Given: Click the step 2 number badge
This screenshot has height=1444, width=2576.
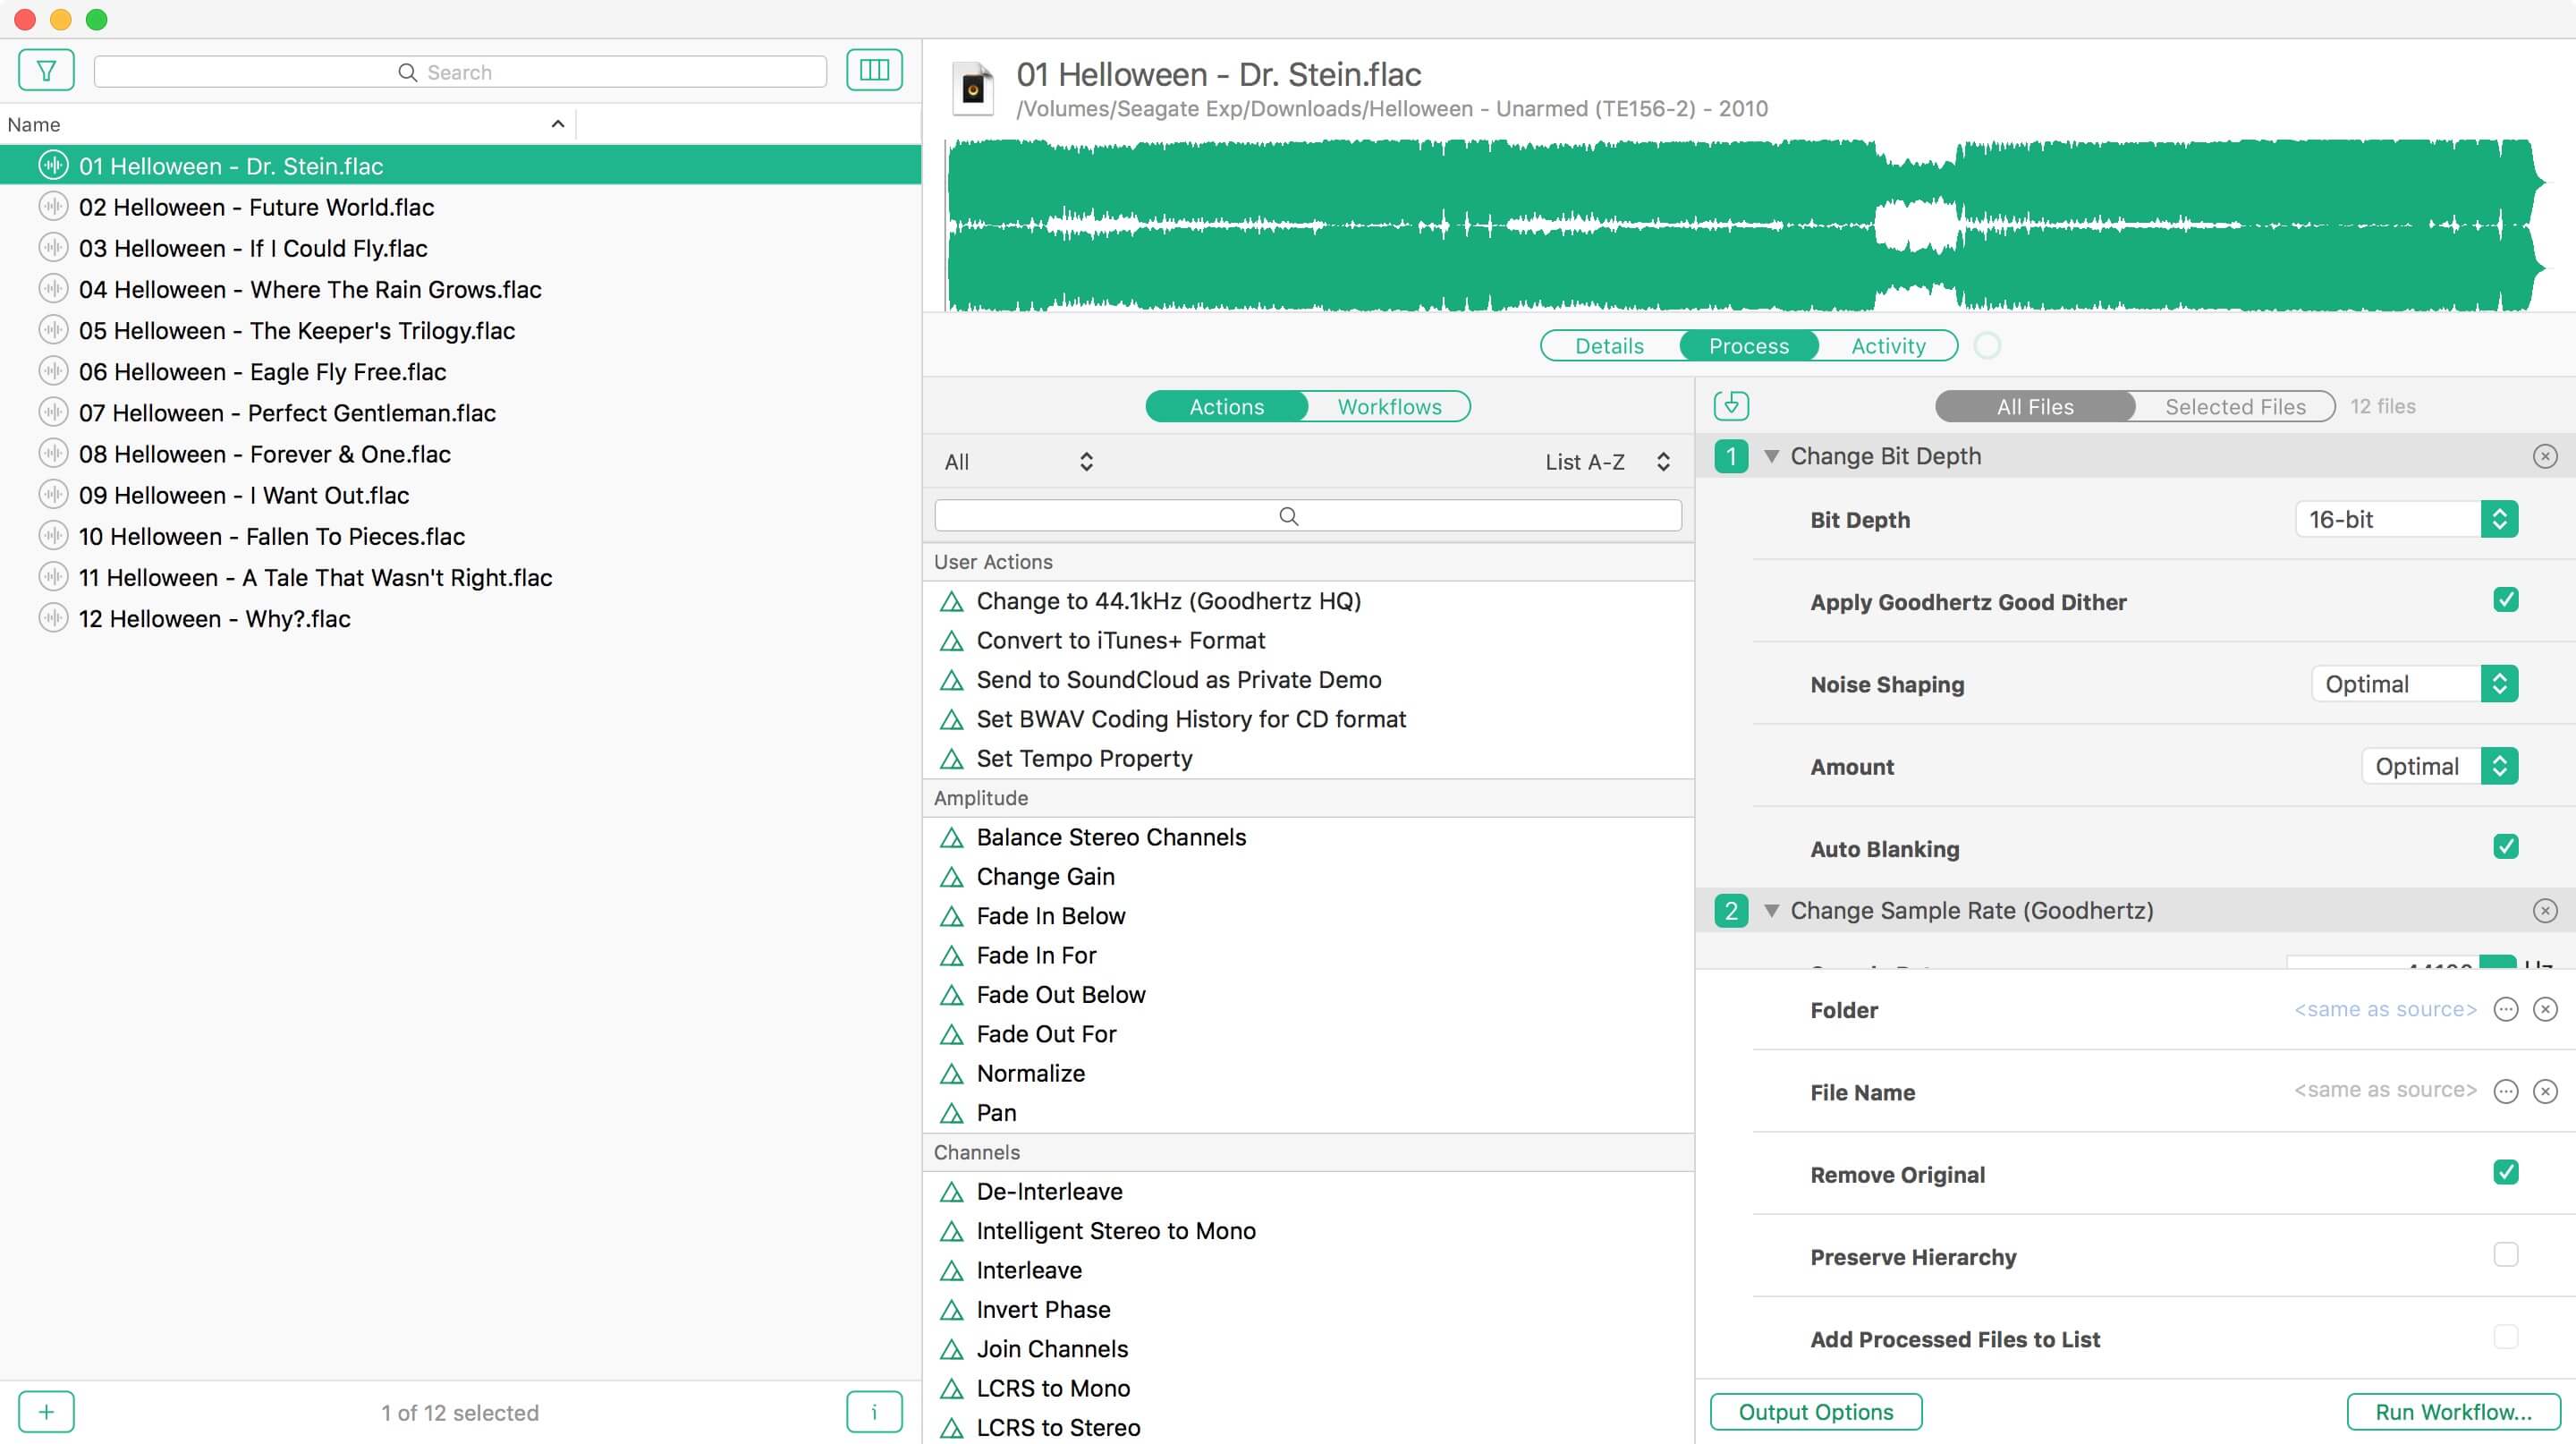Looking at the screenshot, I should [x=1731, y=911].
